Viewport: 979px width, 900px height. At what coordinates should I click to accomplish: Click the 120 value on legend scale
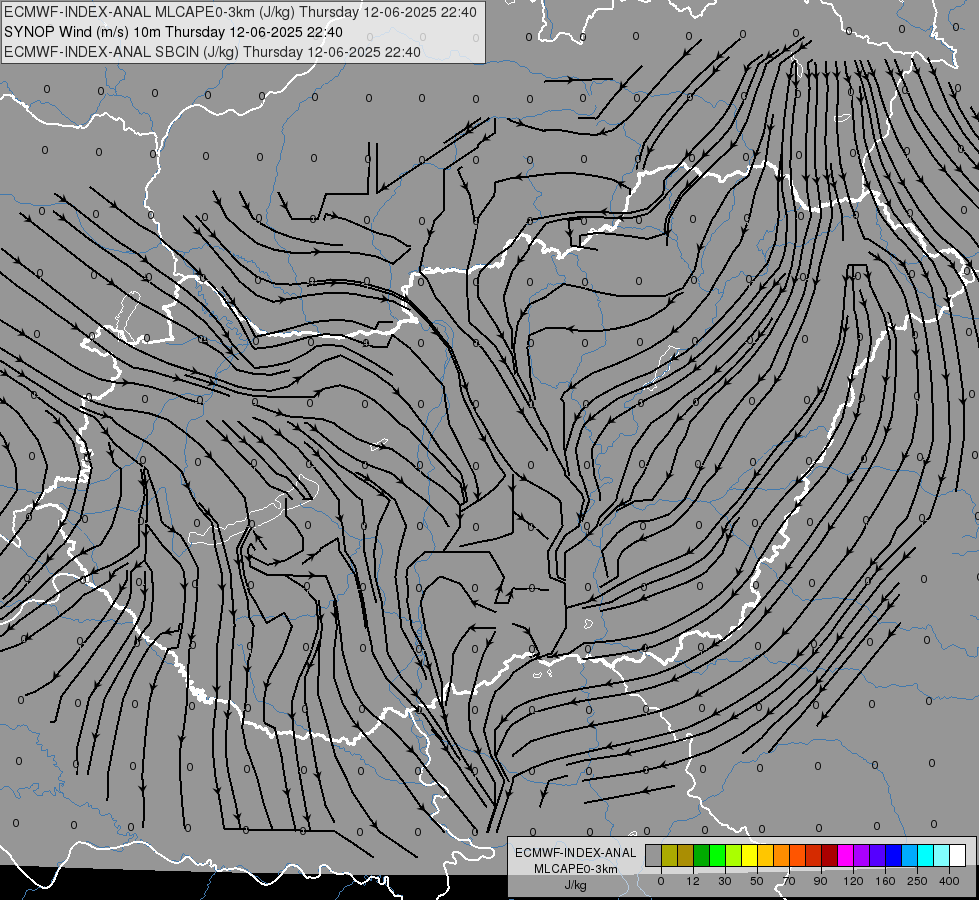(x=854, y=881)
